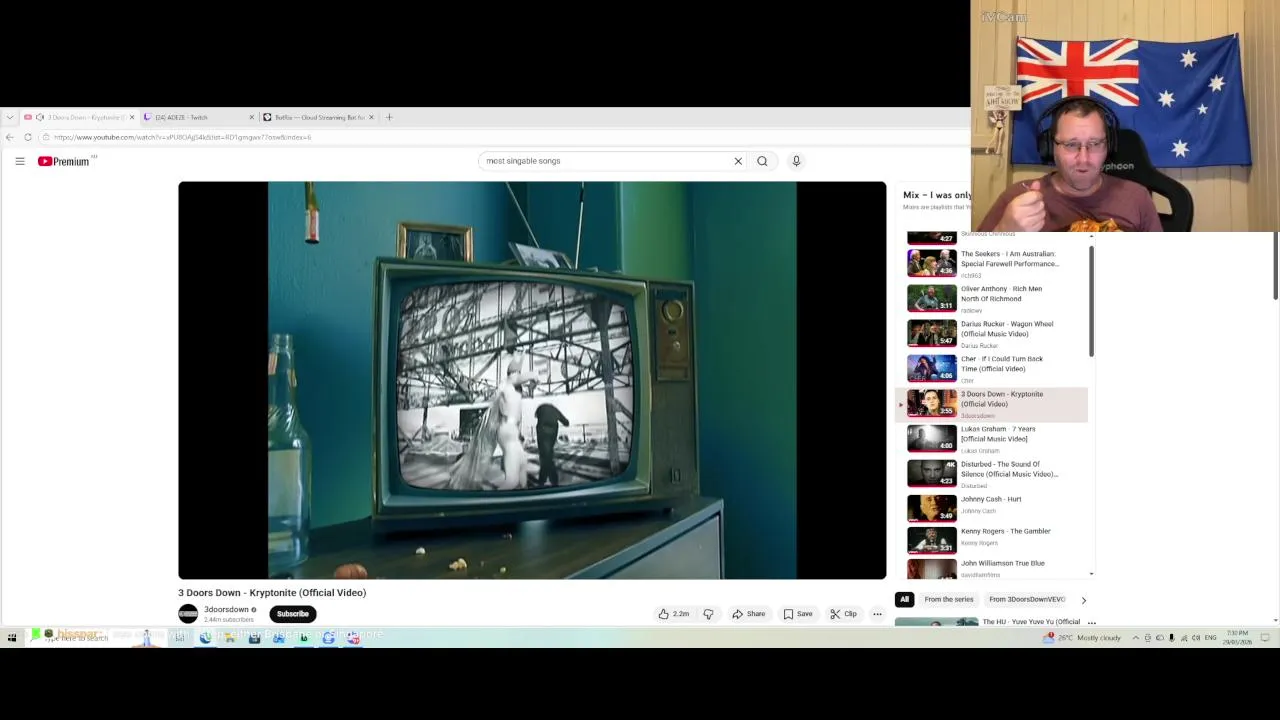Screen dimensions: 1280x720
Task: Go back with the browser back arrow
Action: pos(10,137)
